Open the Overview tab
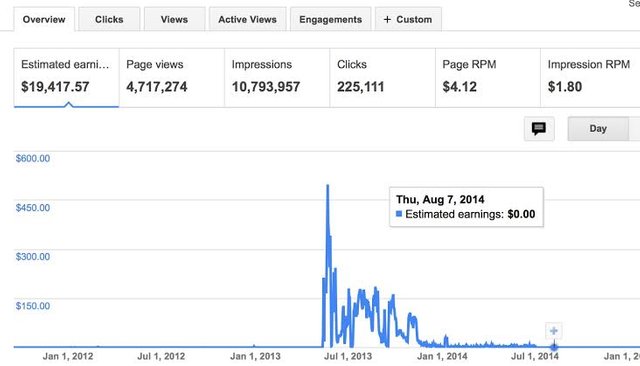Screen dimensions: 640x366 coord(44,19)
